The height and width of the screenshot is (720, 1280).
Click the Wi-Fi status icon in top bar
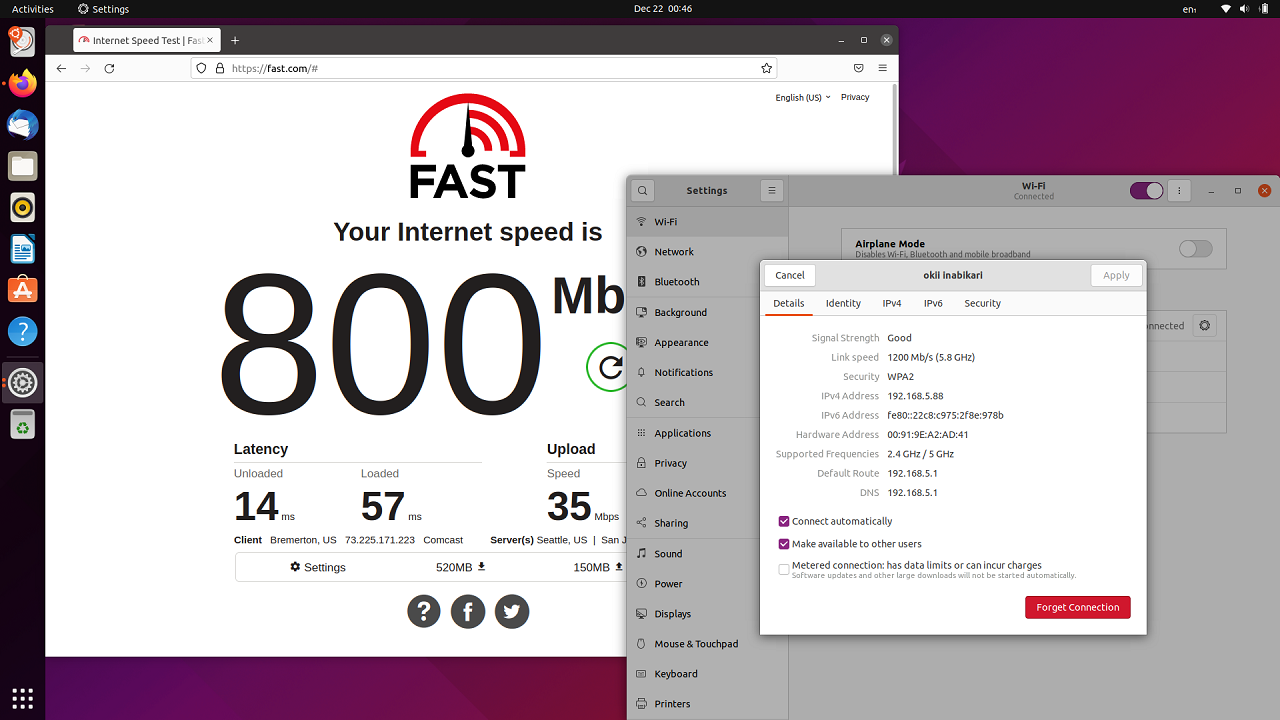click(x=1226, y=9)
